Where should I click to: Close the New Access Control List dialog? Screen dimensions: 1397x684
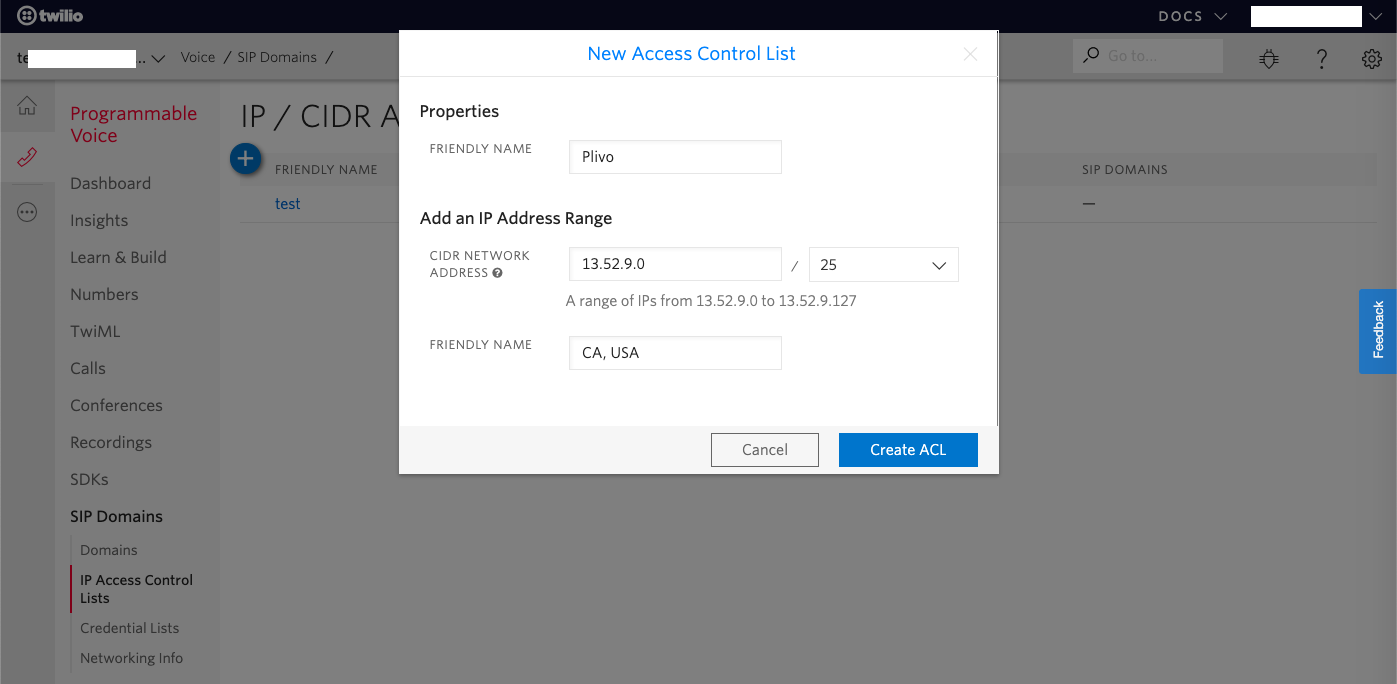(x=970, y=54)
